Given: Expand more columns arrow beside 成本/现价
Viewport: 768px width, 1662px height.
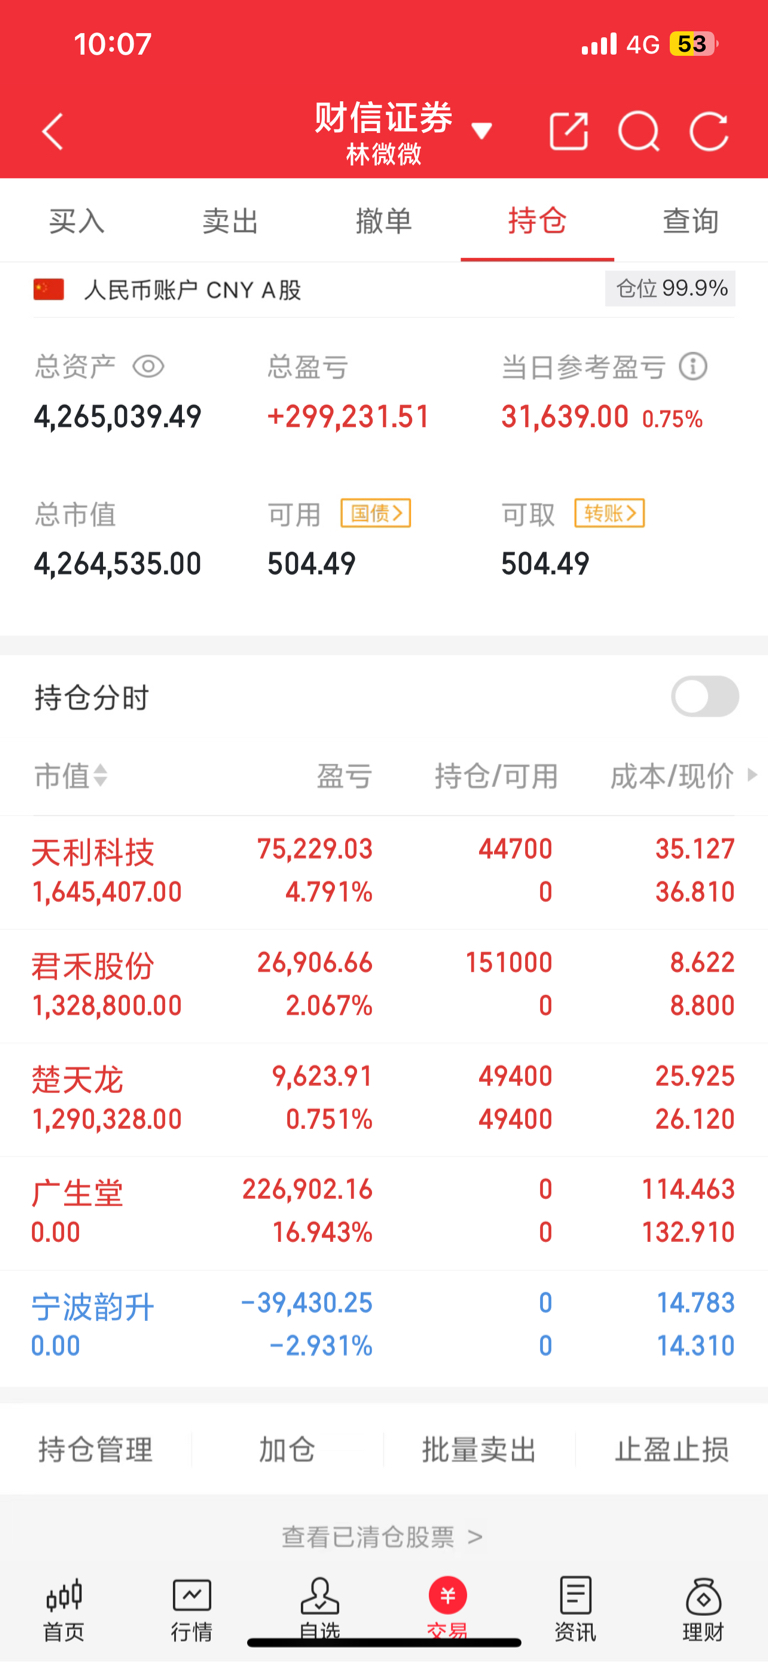Looking at the screenshot, I should click(752, 774).
